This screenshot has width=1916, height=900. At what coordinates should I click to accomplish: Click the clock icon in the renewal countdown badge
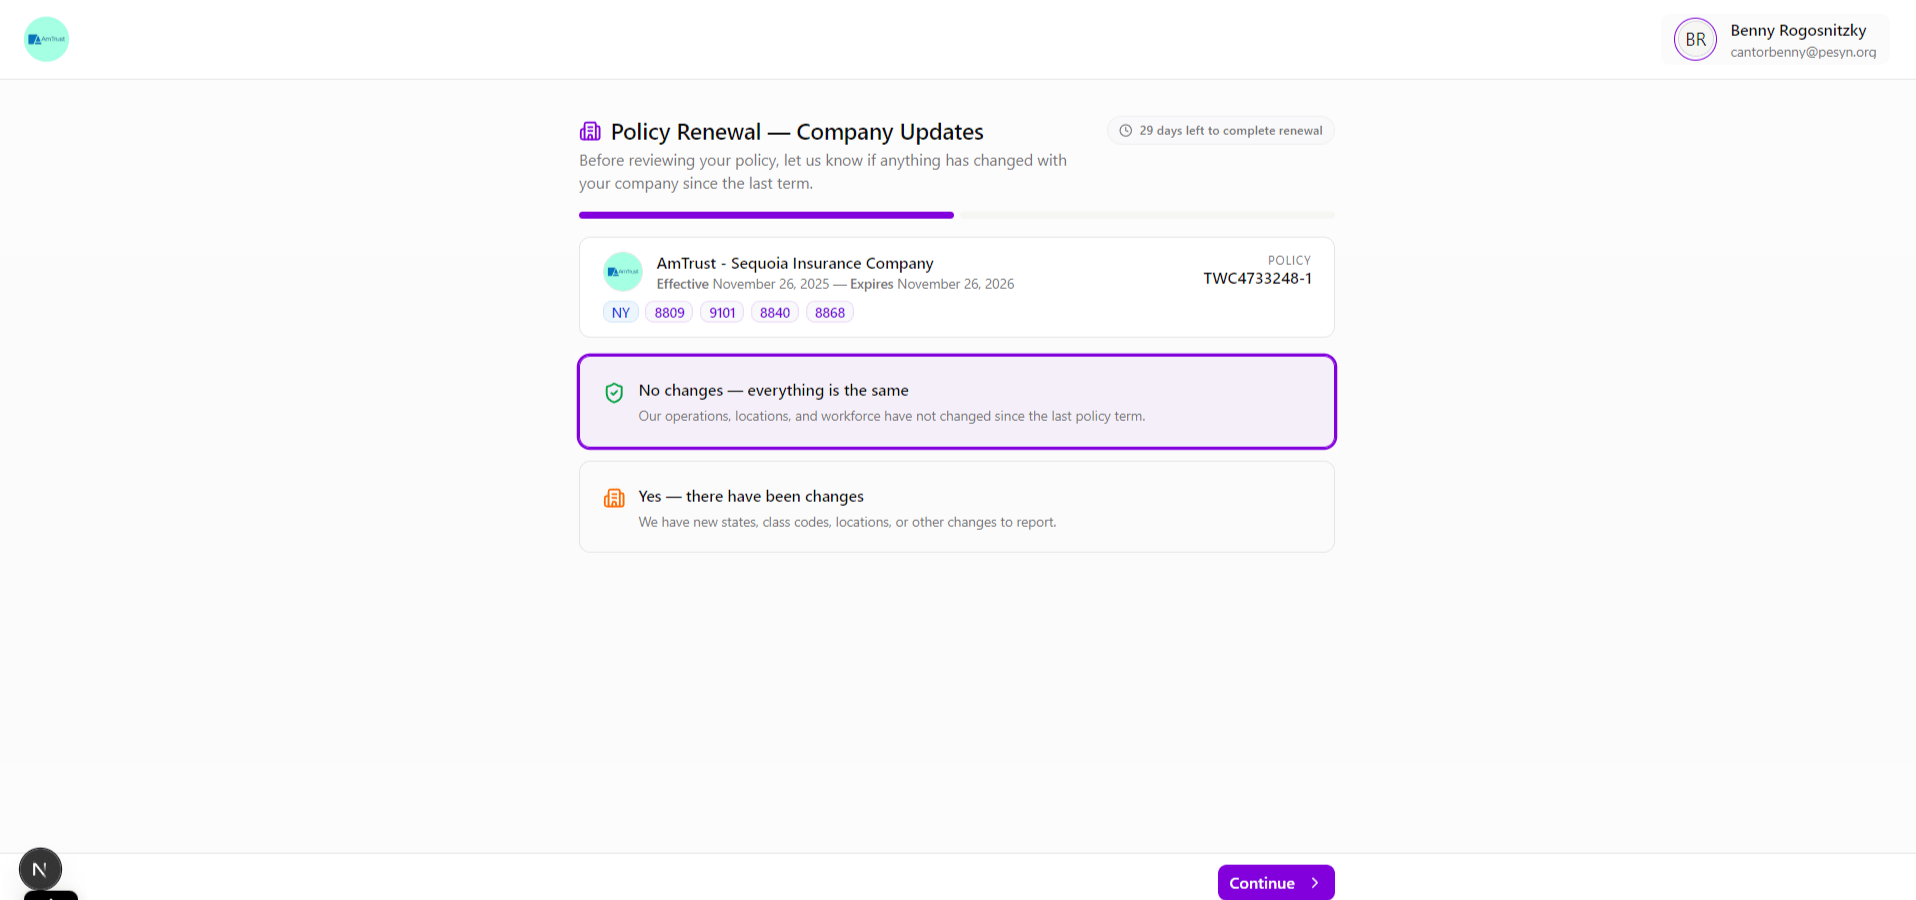(1125, 130)
